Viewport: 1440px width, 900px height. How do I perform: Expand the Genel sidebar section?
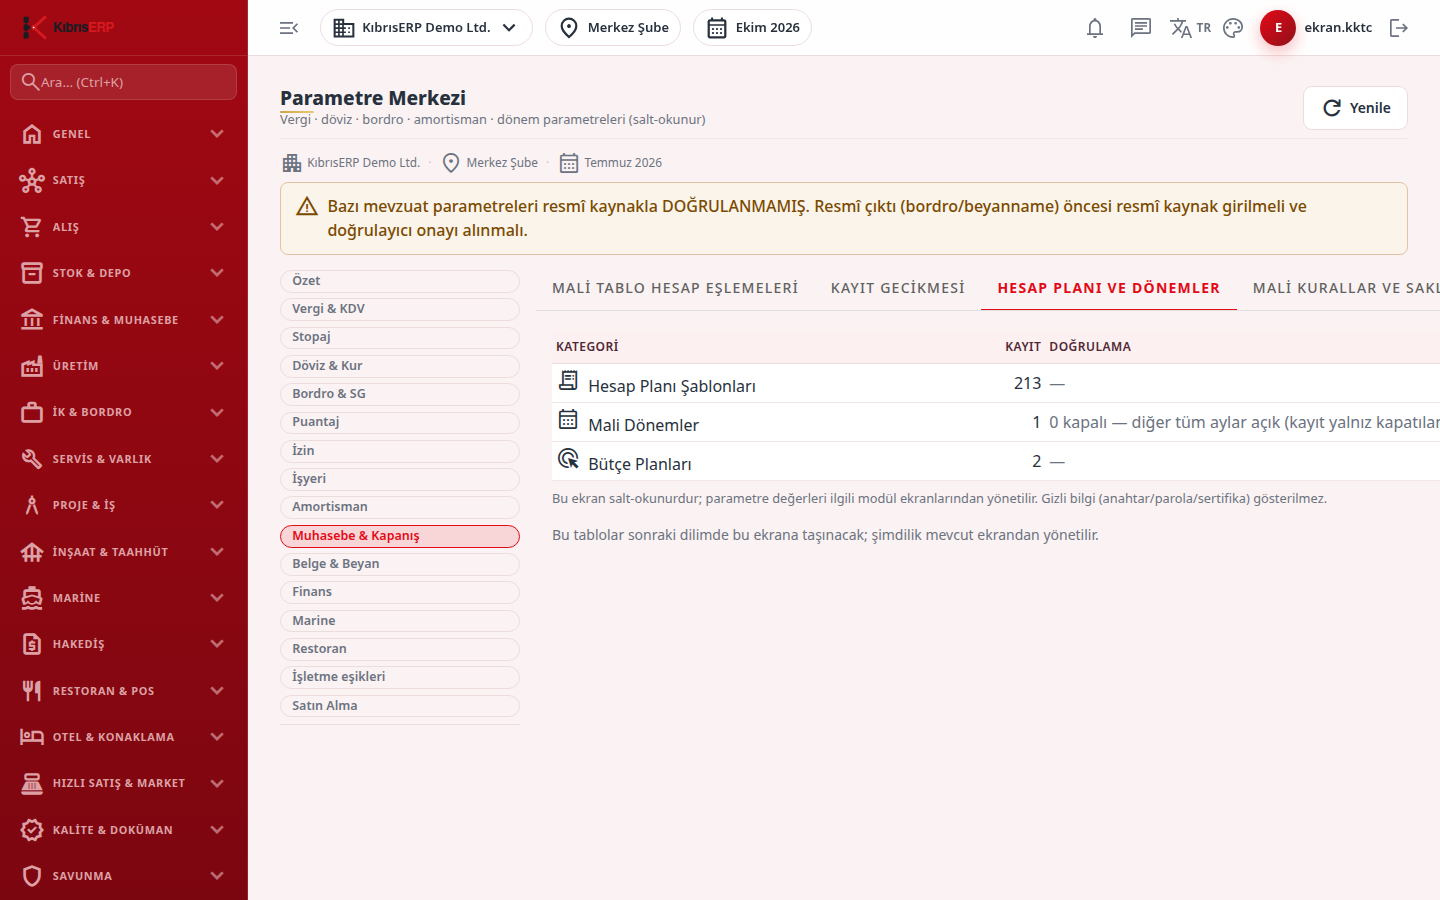[124, 134]
